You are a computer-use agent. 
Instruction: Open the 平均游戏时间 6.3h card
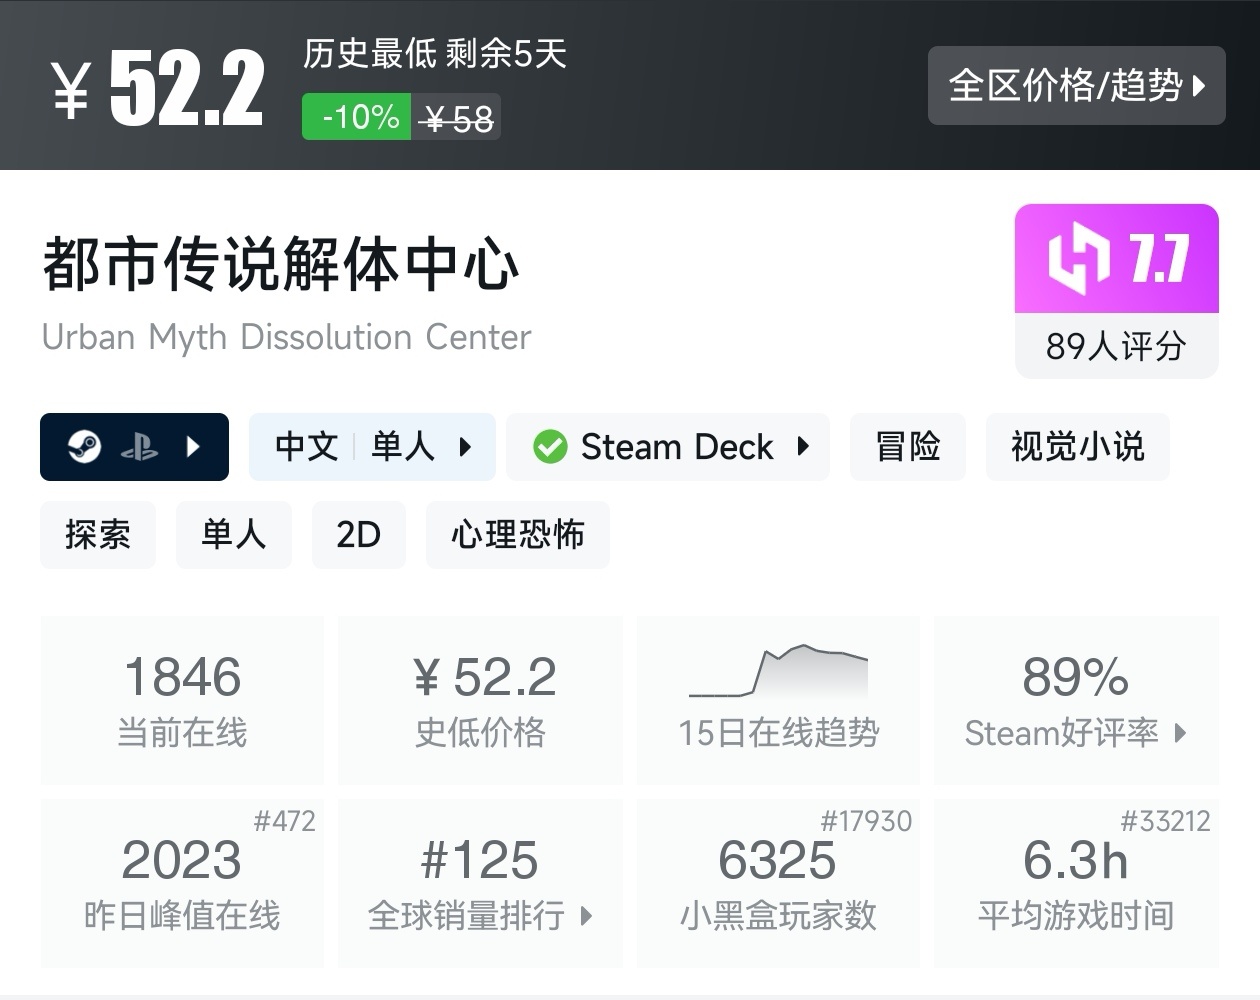coord(1076,883)
